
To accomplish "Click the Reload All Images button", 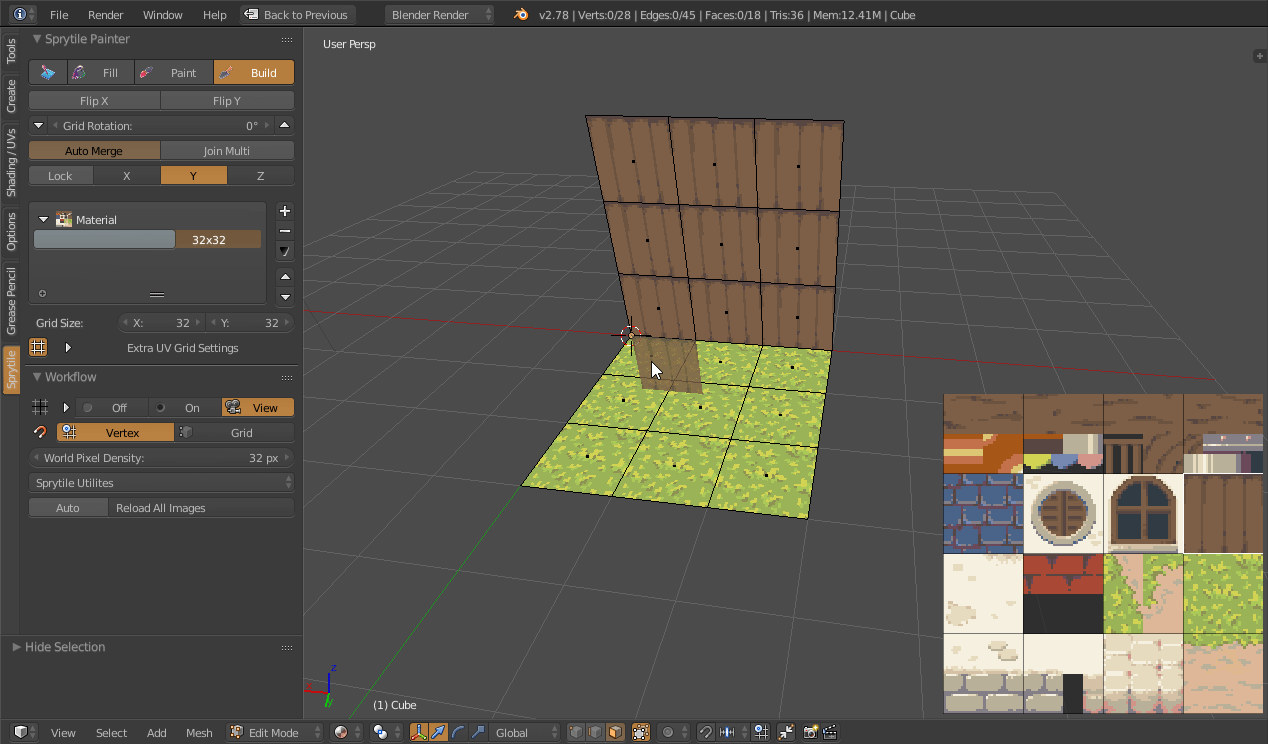I will pyautogui.click(x=161, y=507).
